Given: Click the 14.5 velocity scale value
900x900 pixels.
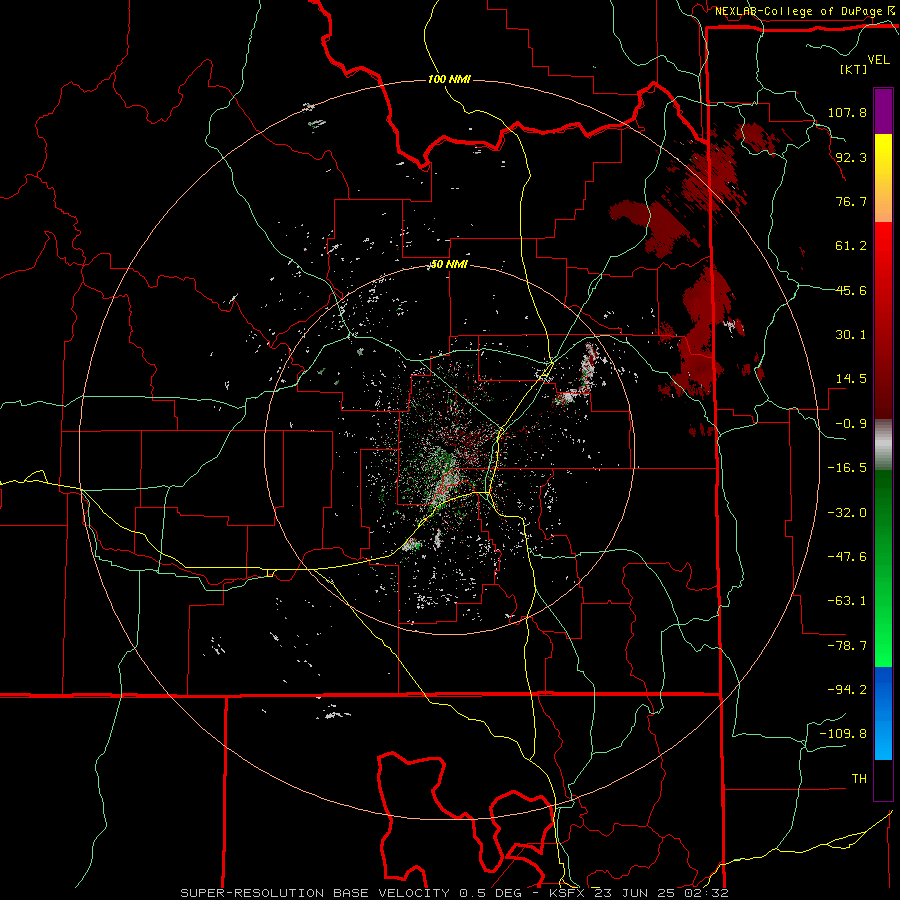Looking at the screenshot, I should (x=851, y=379).
